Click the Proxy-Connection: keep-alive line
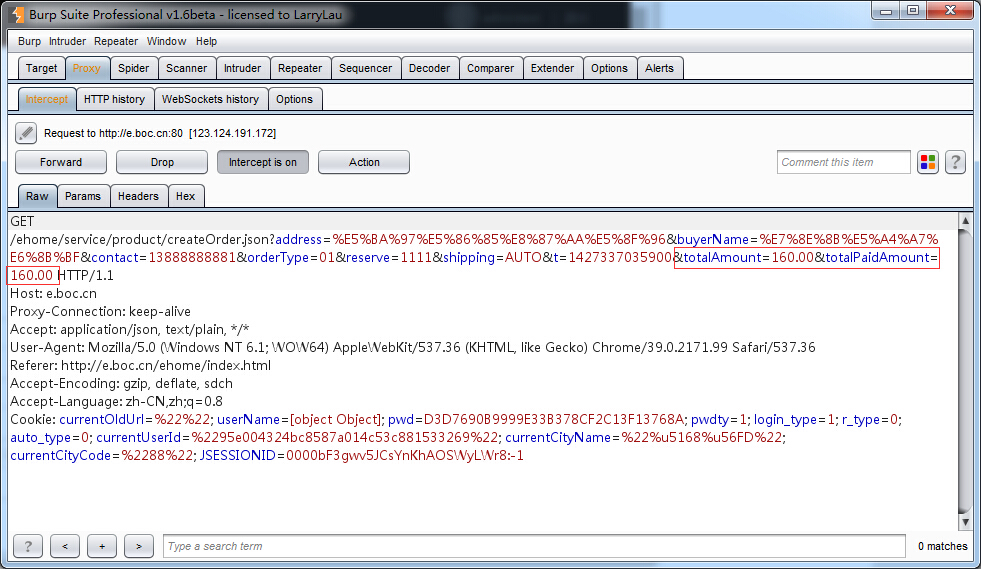This screenshot has width=981, height=569. [x=101, y=311]
